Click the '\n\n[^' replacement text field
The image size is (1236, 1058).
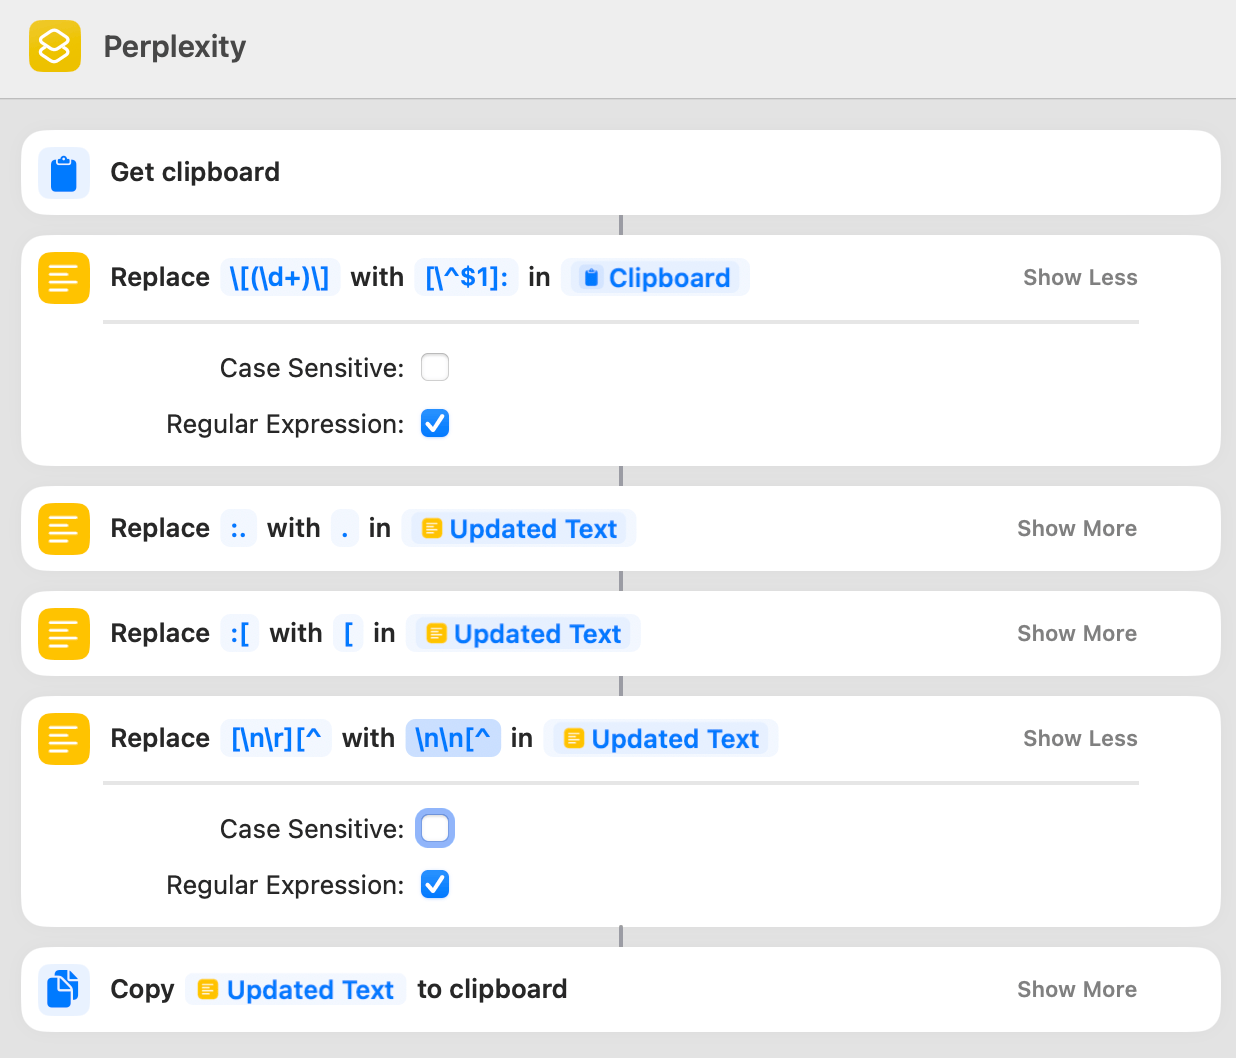[452, 738]
